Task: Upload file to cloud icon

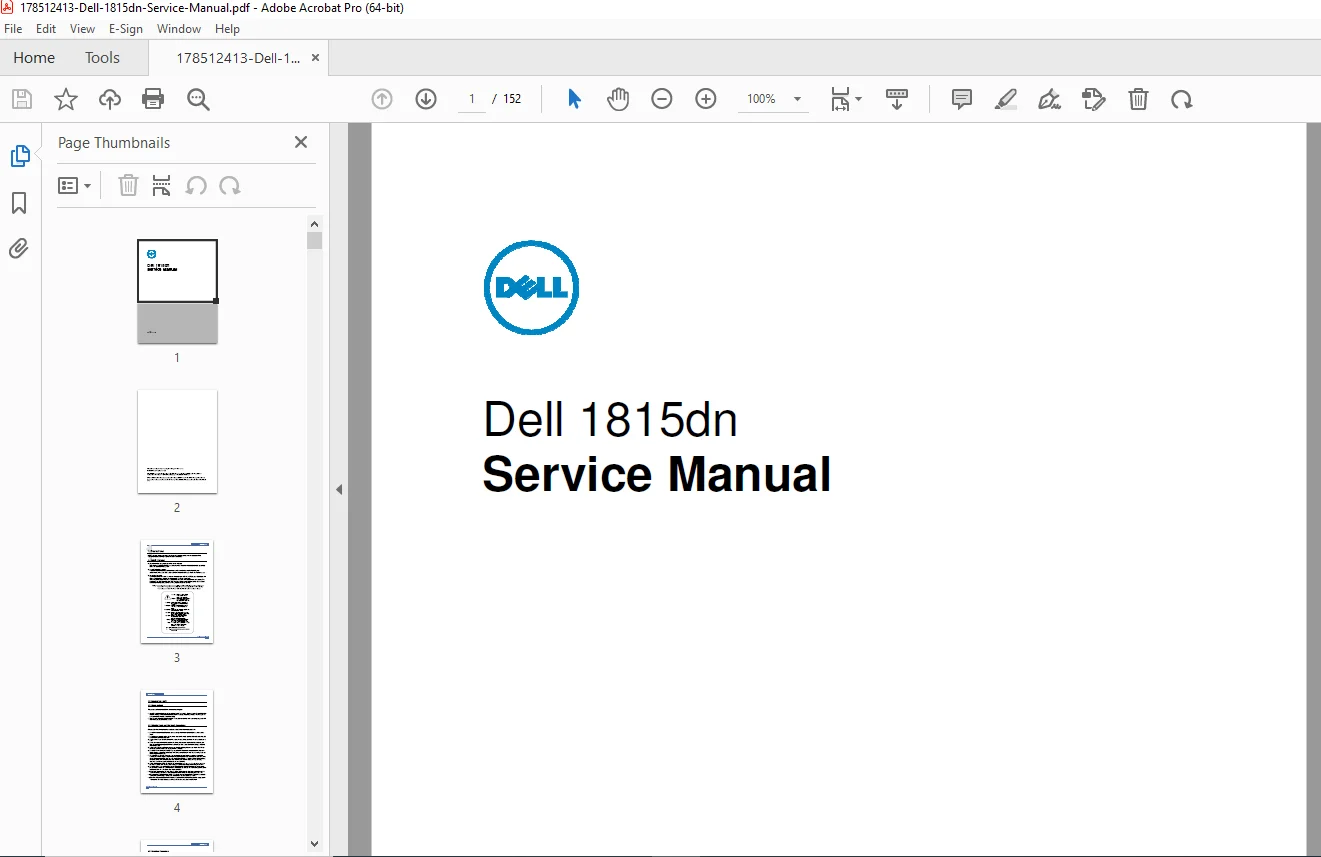Action: pyautogui.click(x=110, y=99)
